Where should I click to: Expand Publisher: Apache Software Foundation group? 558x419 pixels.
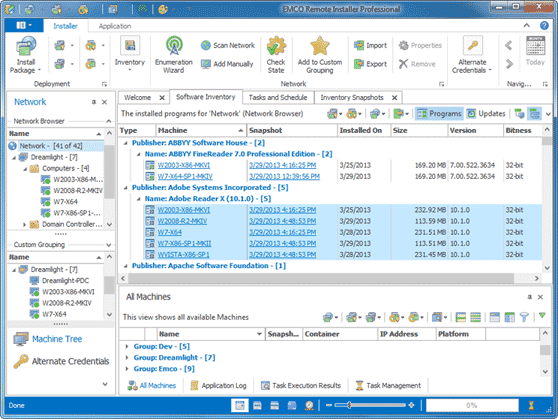coord(125,266)
